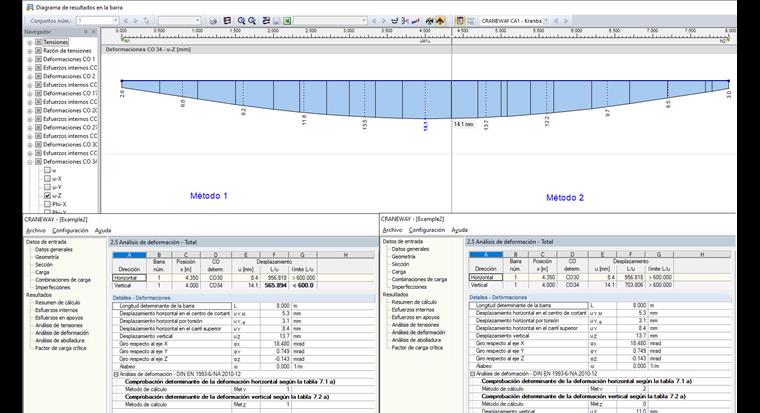
Task: Click the pick-set cursor icon after Conjuntos arrows
Action: (147, 21)
